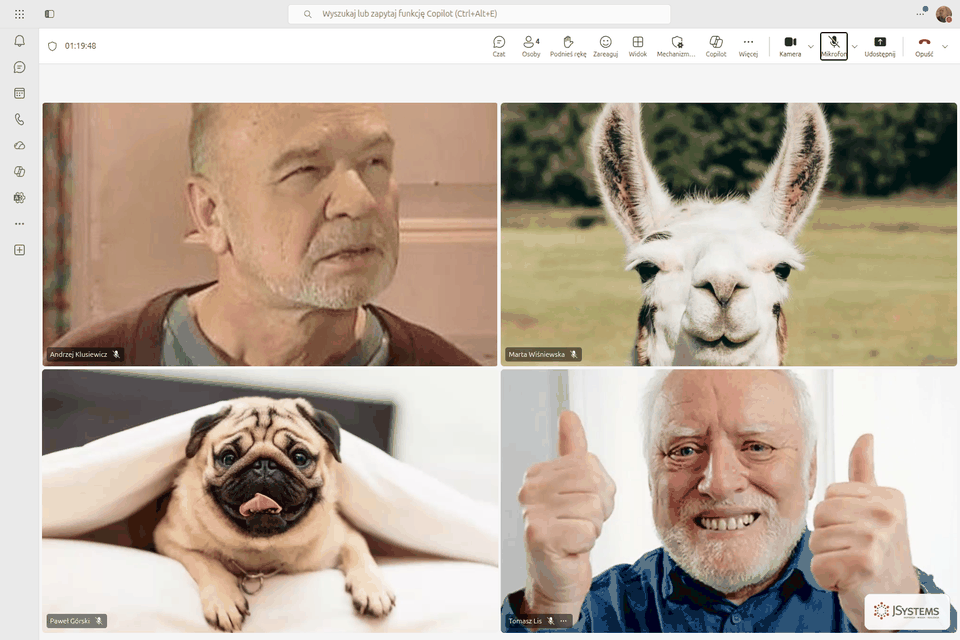The height and width of the screenshot is (640, 960).
Task: Click the Udostępnij share screen button
Action: point(880,46)
